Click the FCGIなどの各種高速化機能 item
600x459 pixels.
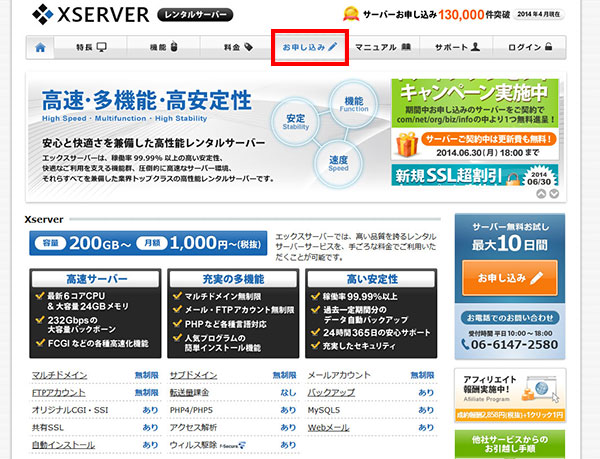tap(92, 343)
